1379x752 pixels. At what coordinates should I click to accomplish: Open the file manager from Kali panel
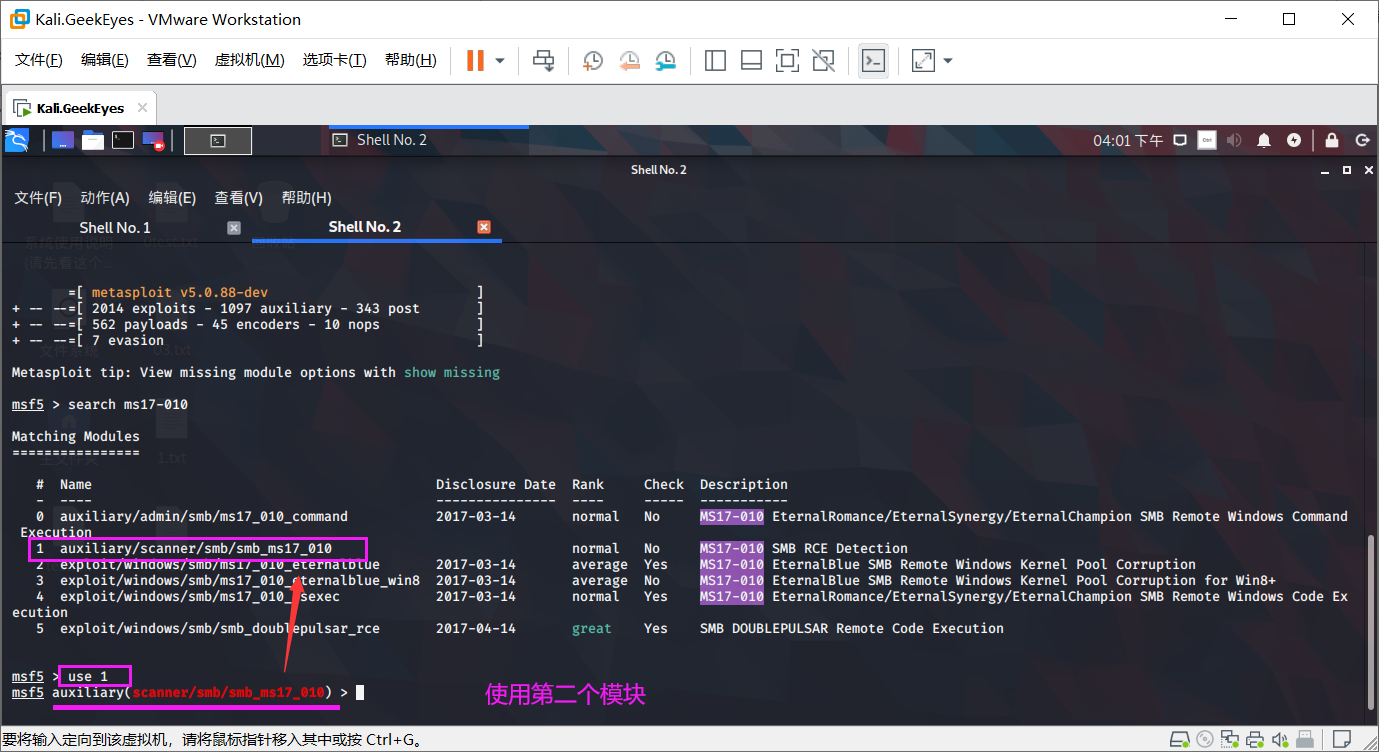93,141
